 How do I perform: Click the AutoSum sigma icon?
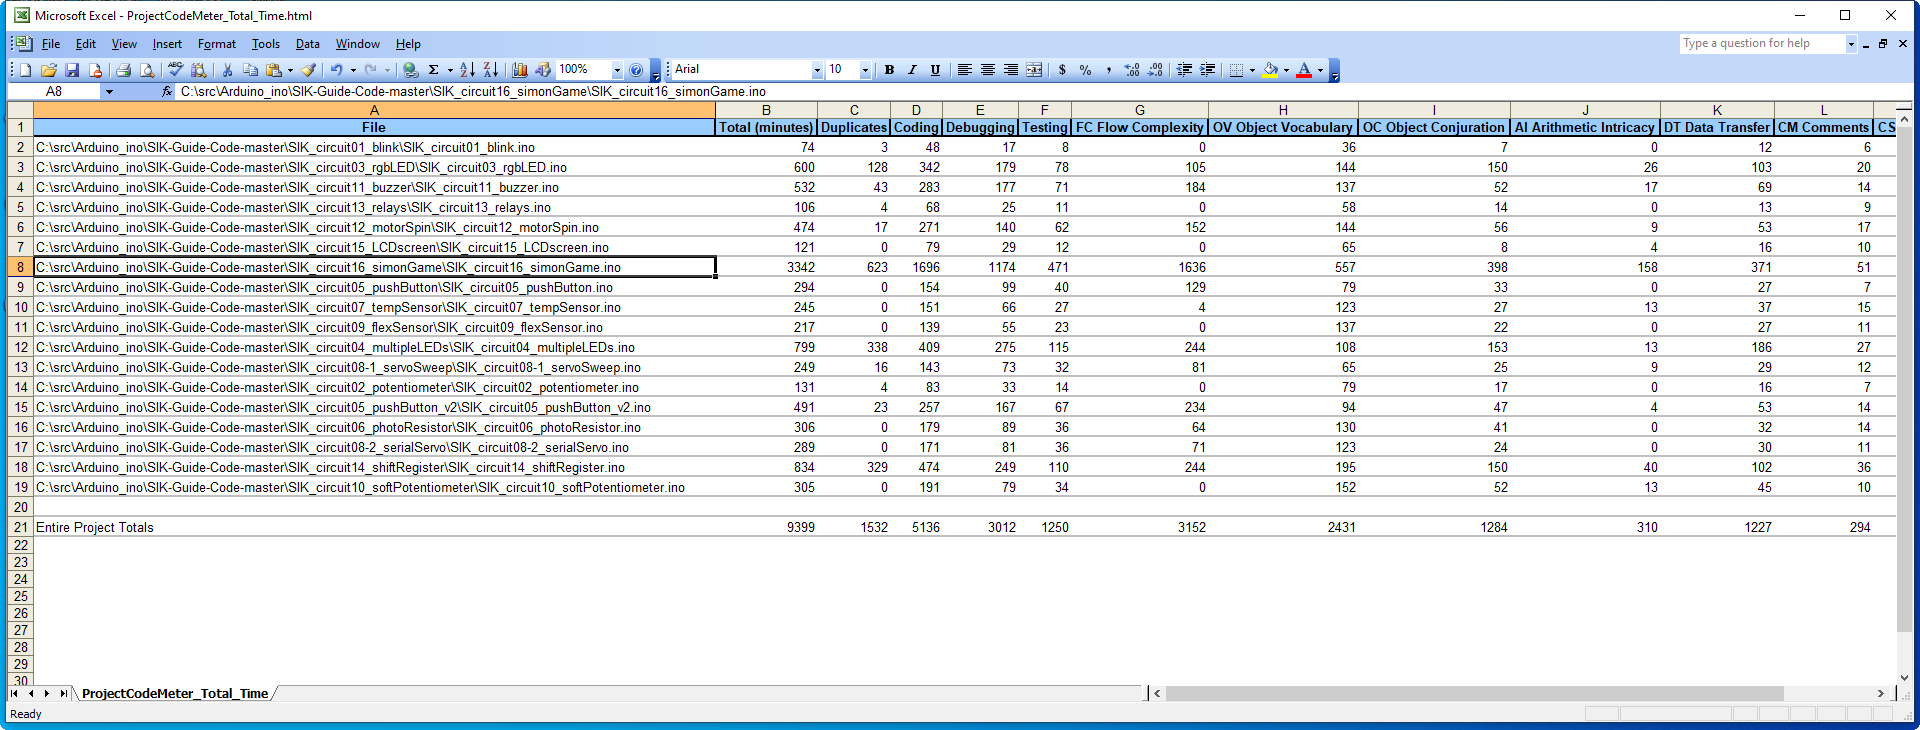(x=433, y=70)
